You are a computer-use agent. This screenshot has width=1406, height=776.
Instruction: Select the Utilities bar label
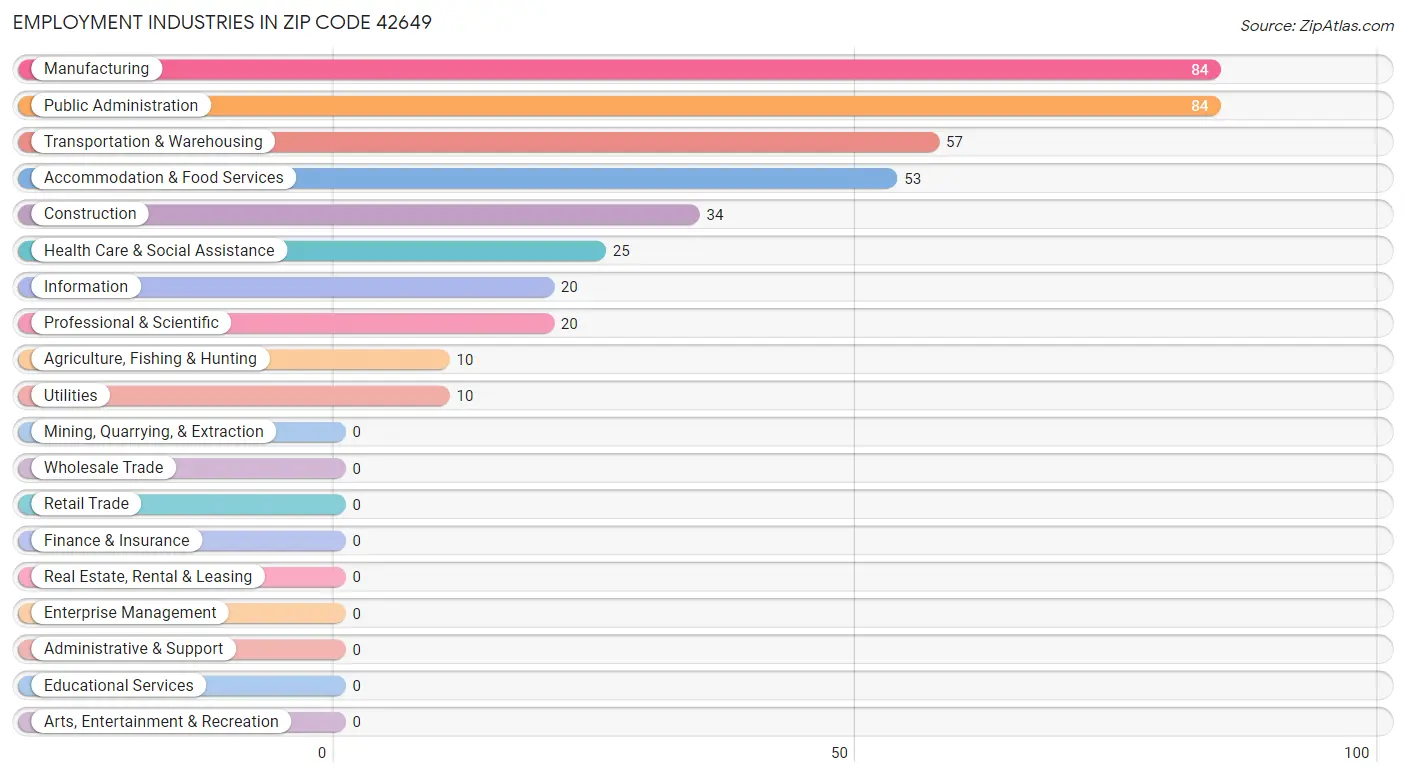(71, 396)
